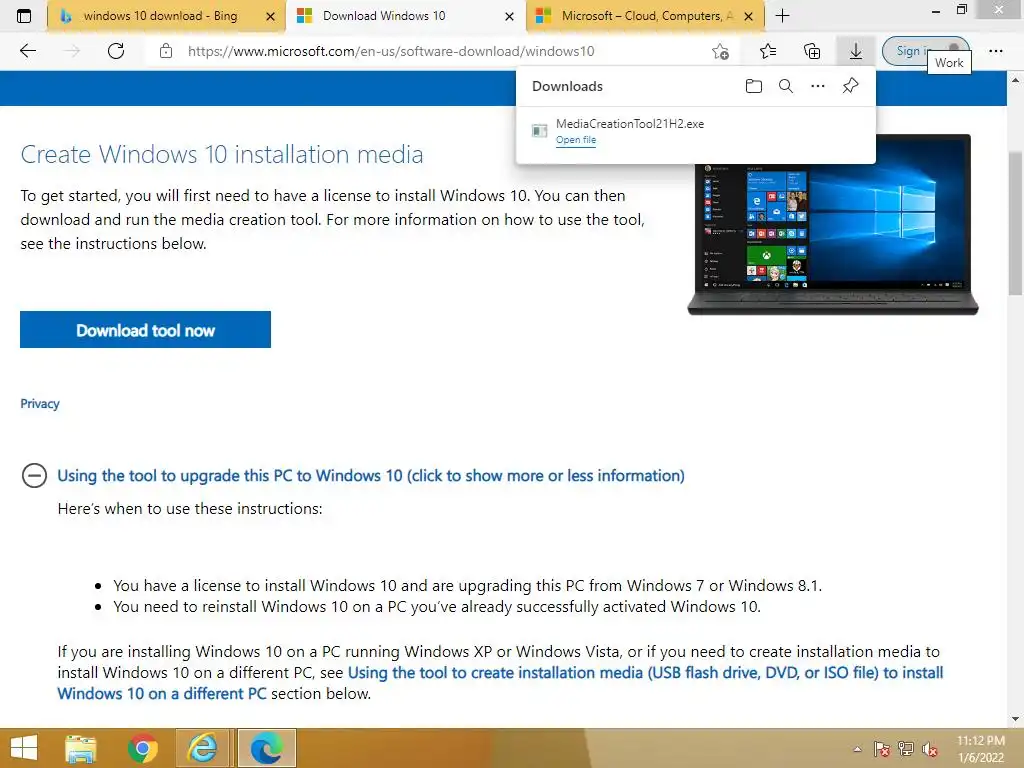
Task: Refresh the current page
Action: [x=116, y=51]
